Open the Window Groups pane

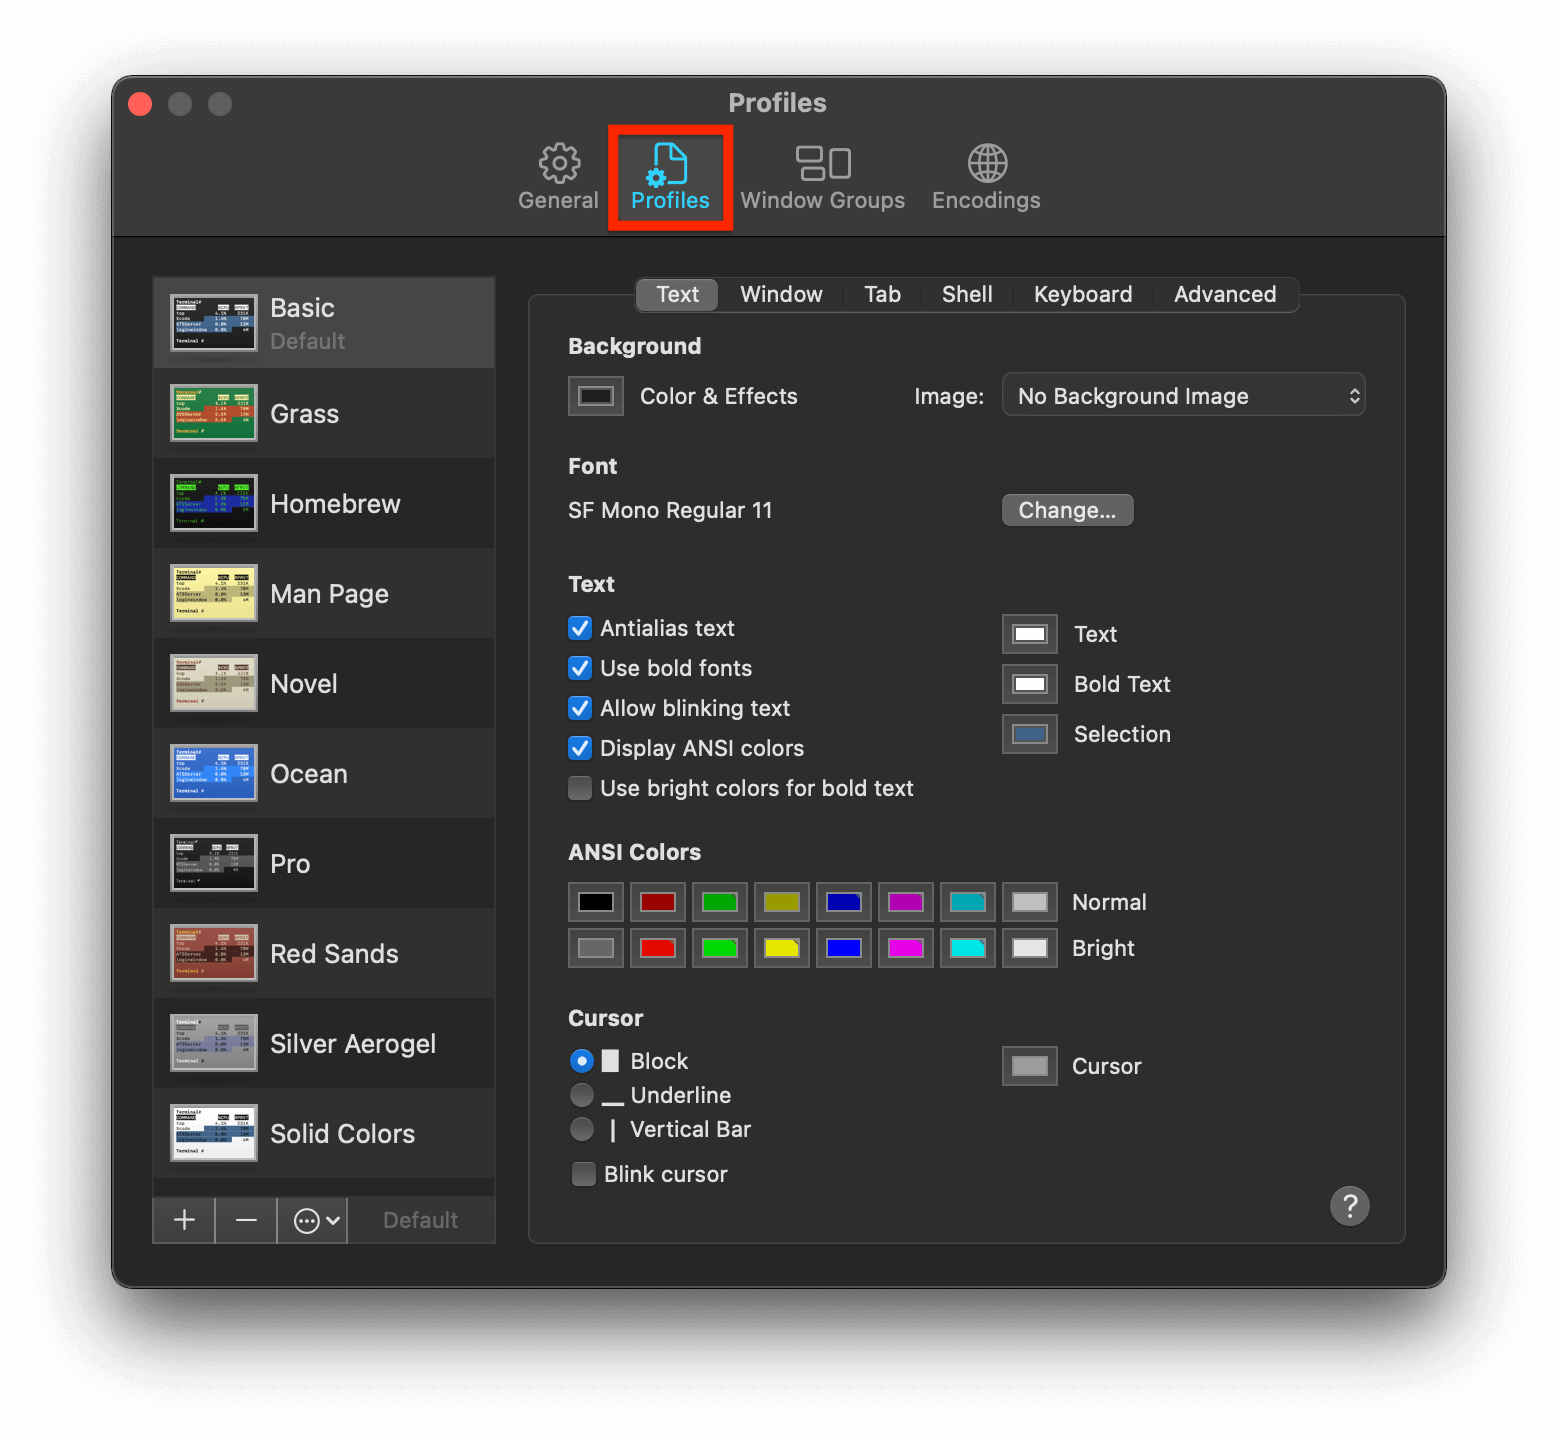822,178
